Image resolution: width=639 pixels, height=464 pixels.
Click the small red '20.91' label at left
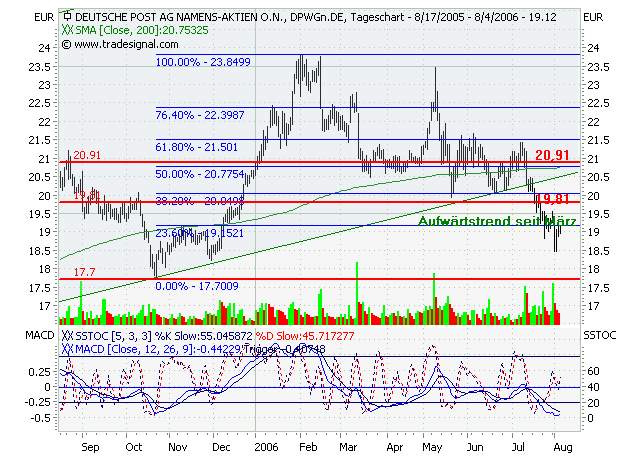point(87,155)
